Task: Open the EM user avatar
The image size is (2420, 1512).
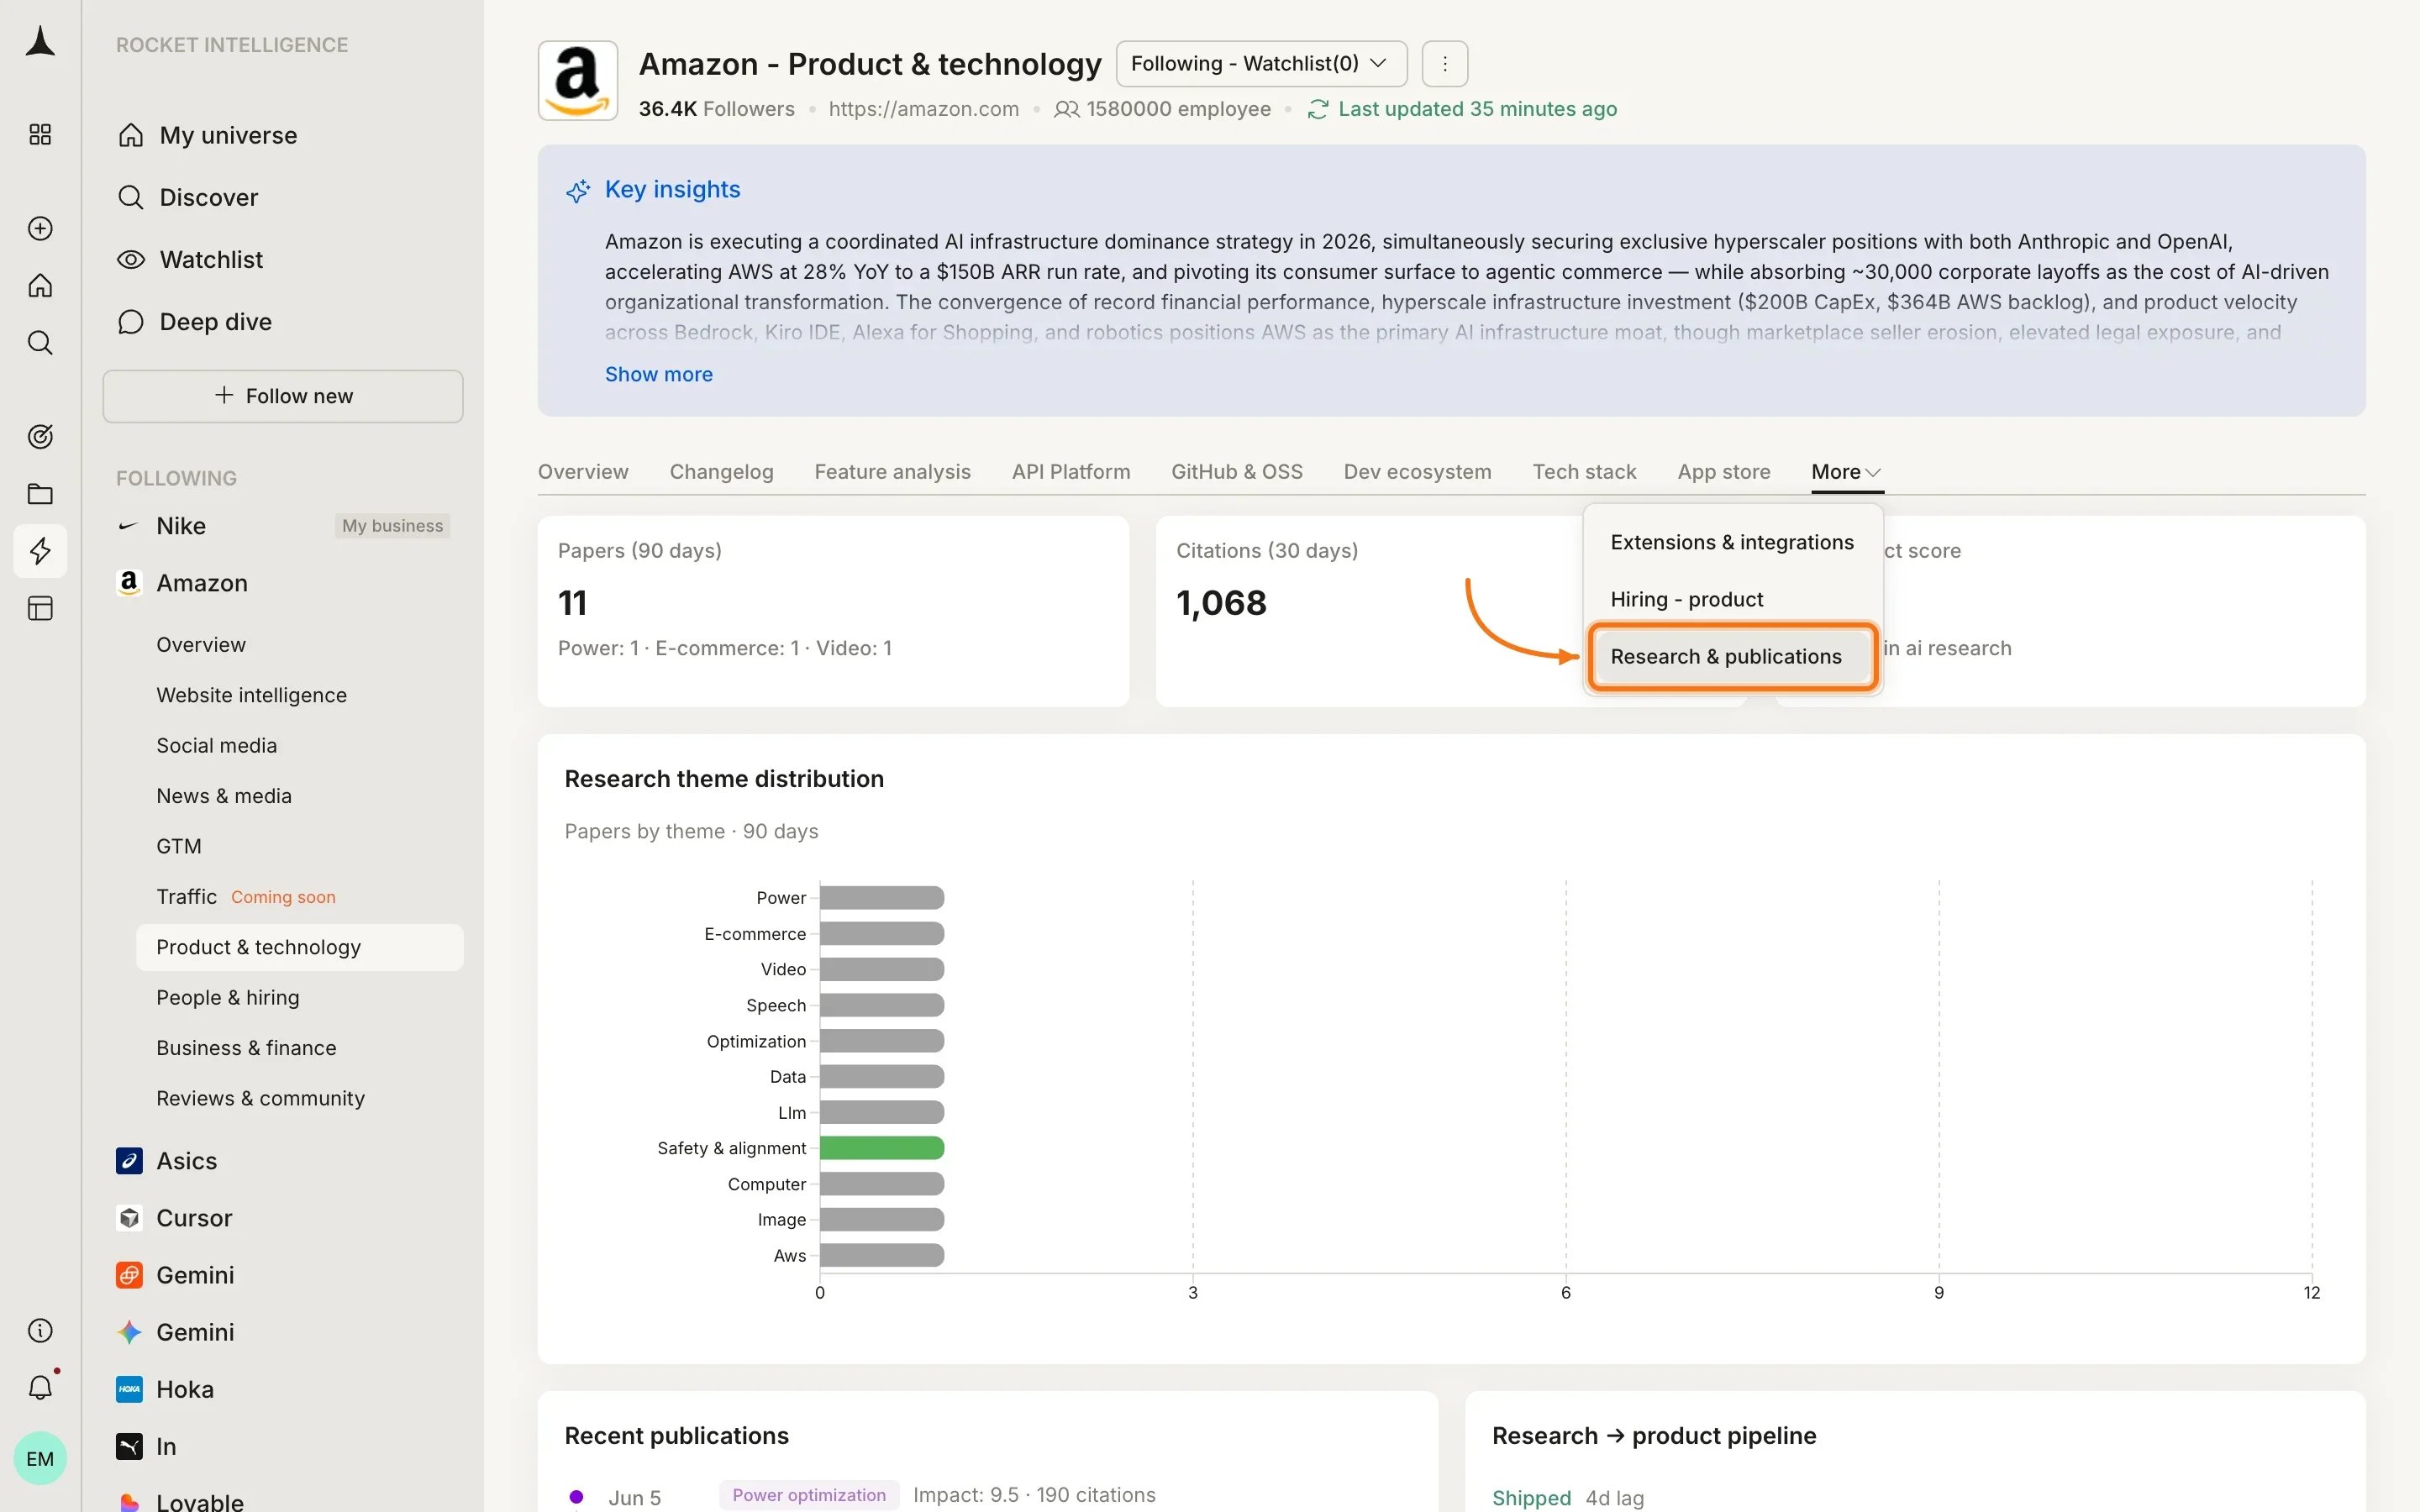Action: [x=40, y=1458]
